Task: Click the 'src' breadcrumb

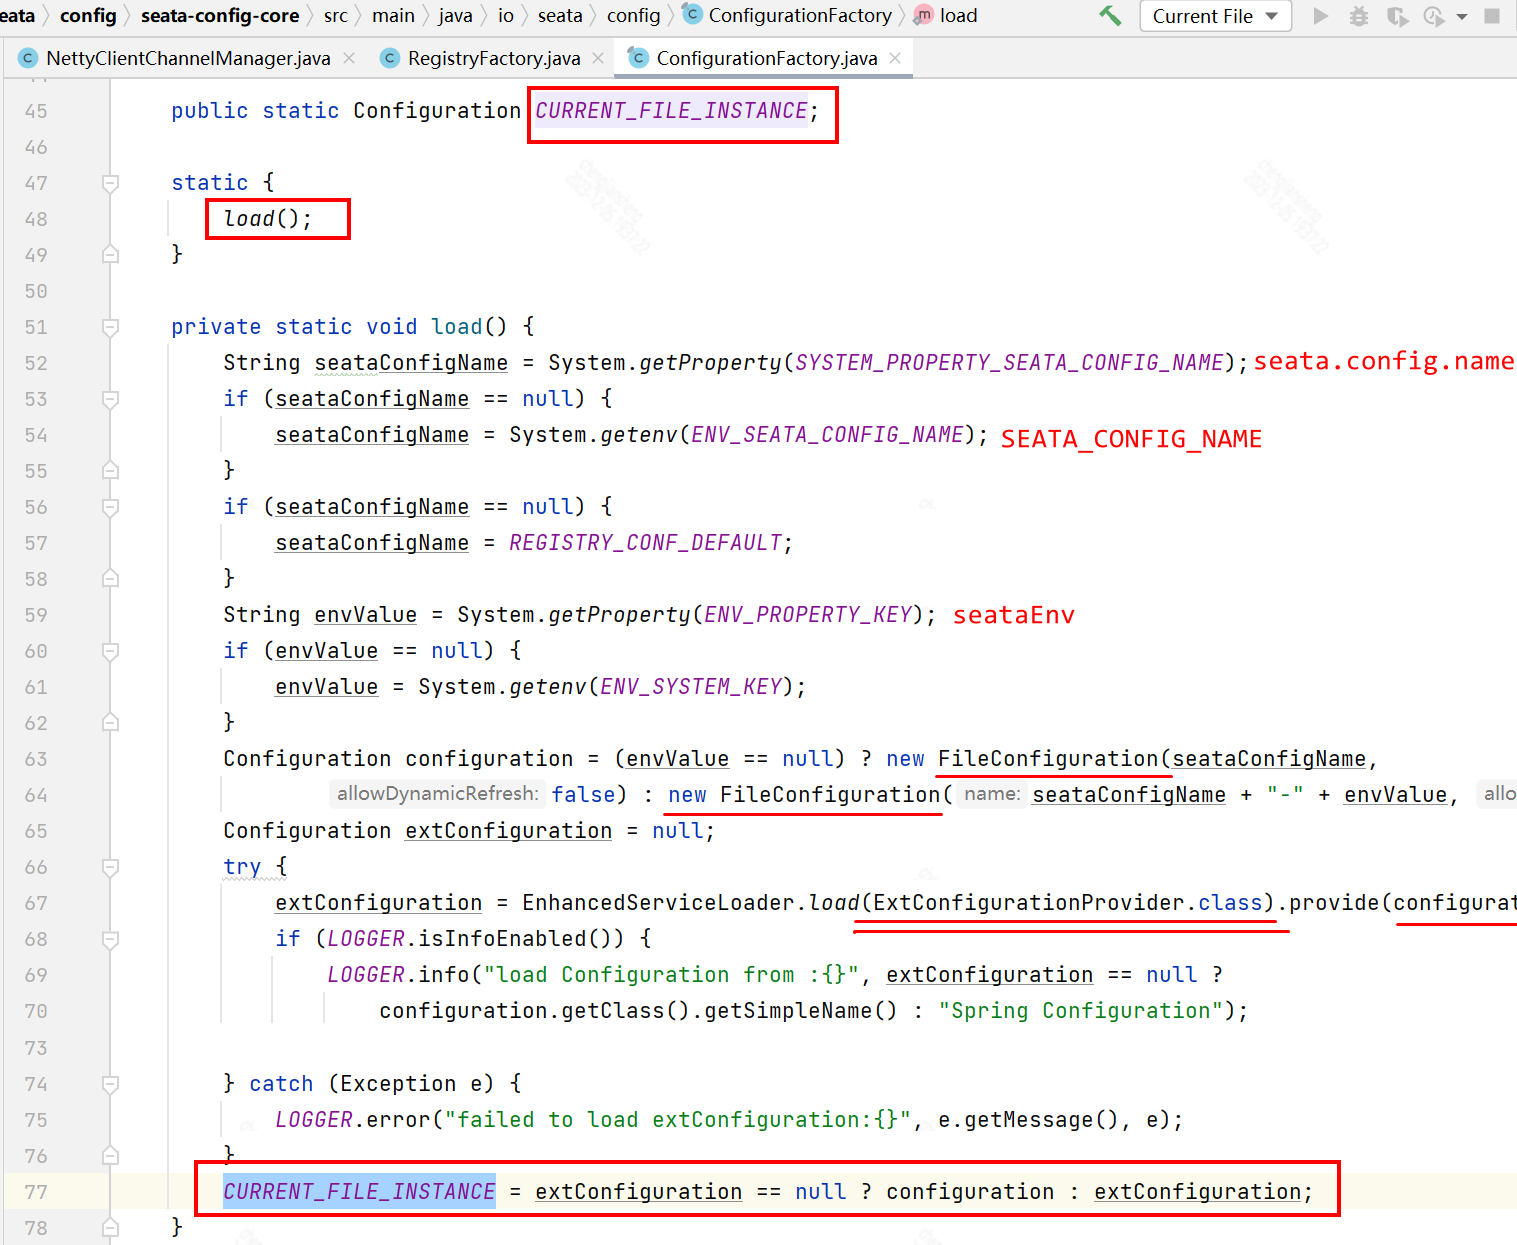Action: click(x=336, y=15)
